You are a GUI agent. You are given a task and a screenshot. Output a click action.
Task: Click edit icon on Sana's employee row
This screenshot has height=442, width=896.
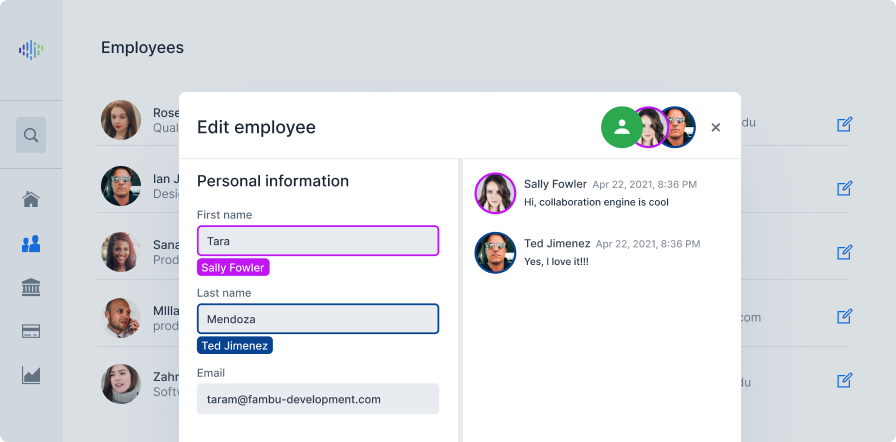tap(845, 252)
